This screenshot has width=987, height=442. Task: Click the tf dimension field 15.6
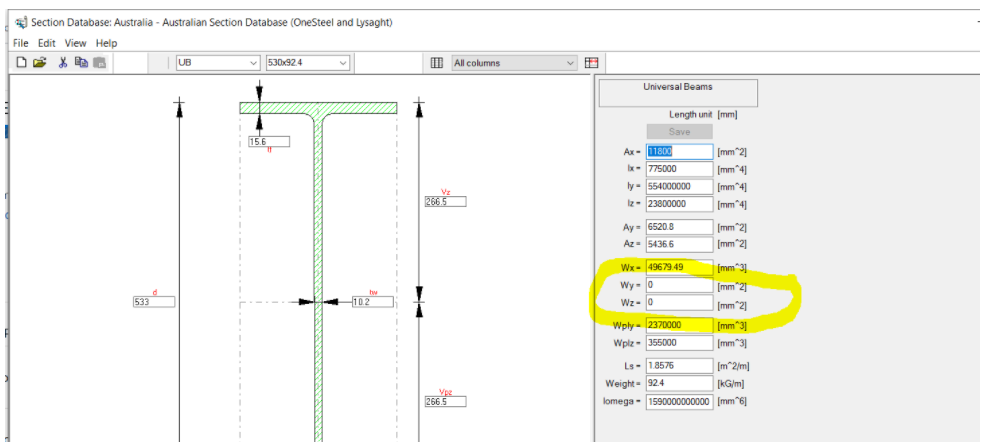tap(269, 142)
